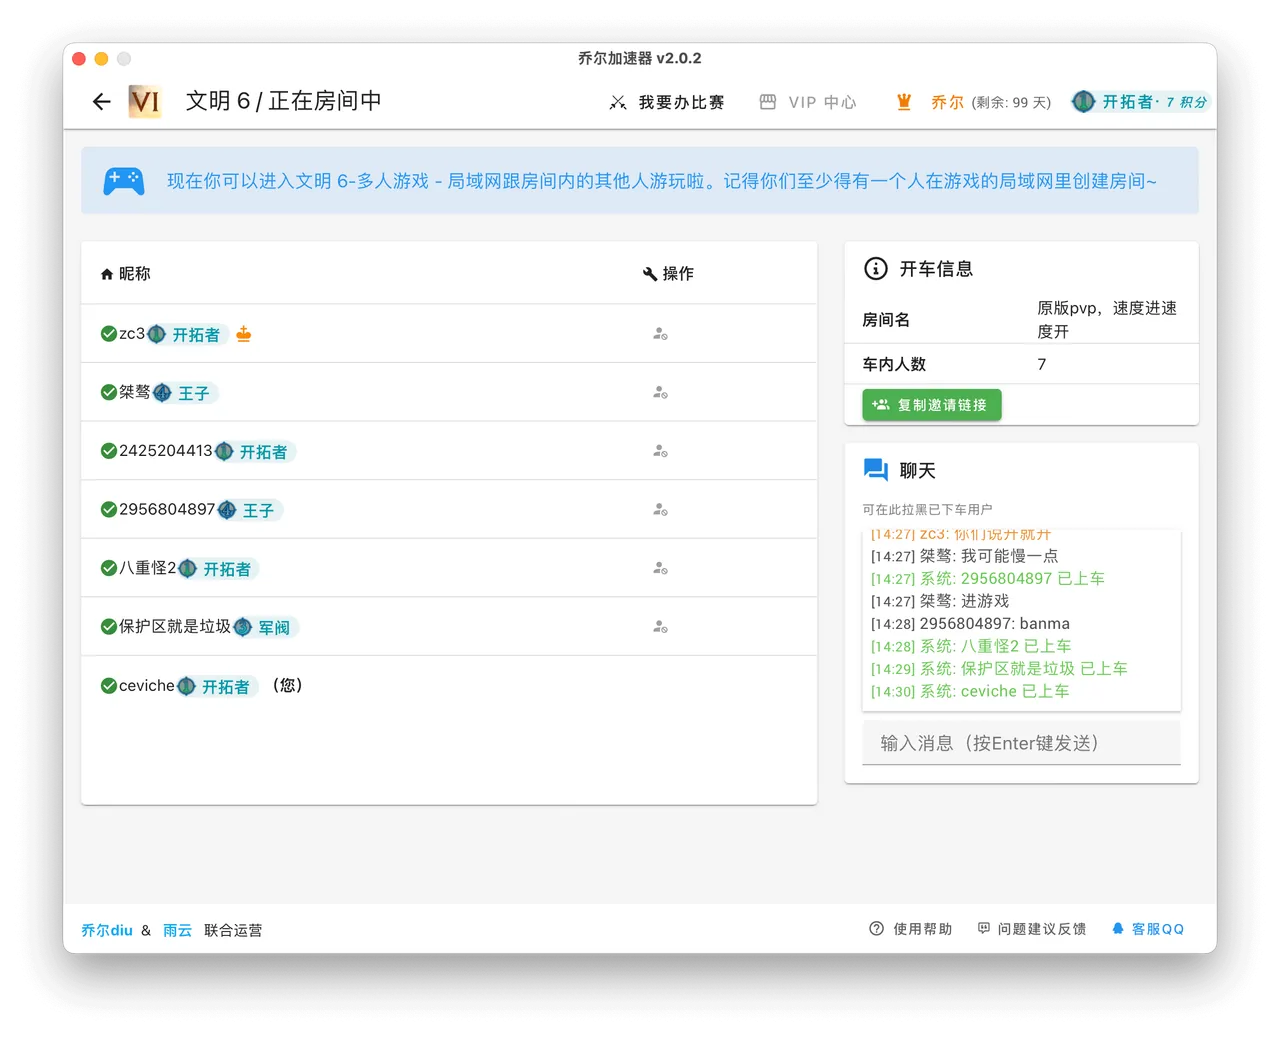This screenshot has height=1037, width=1280.
Task: Block user 保护区就是垃圾 via action icon
Action: coord(660,627)
